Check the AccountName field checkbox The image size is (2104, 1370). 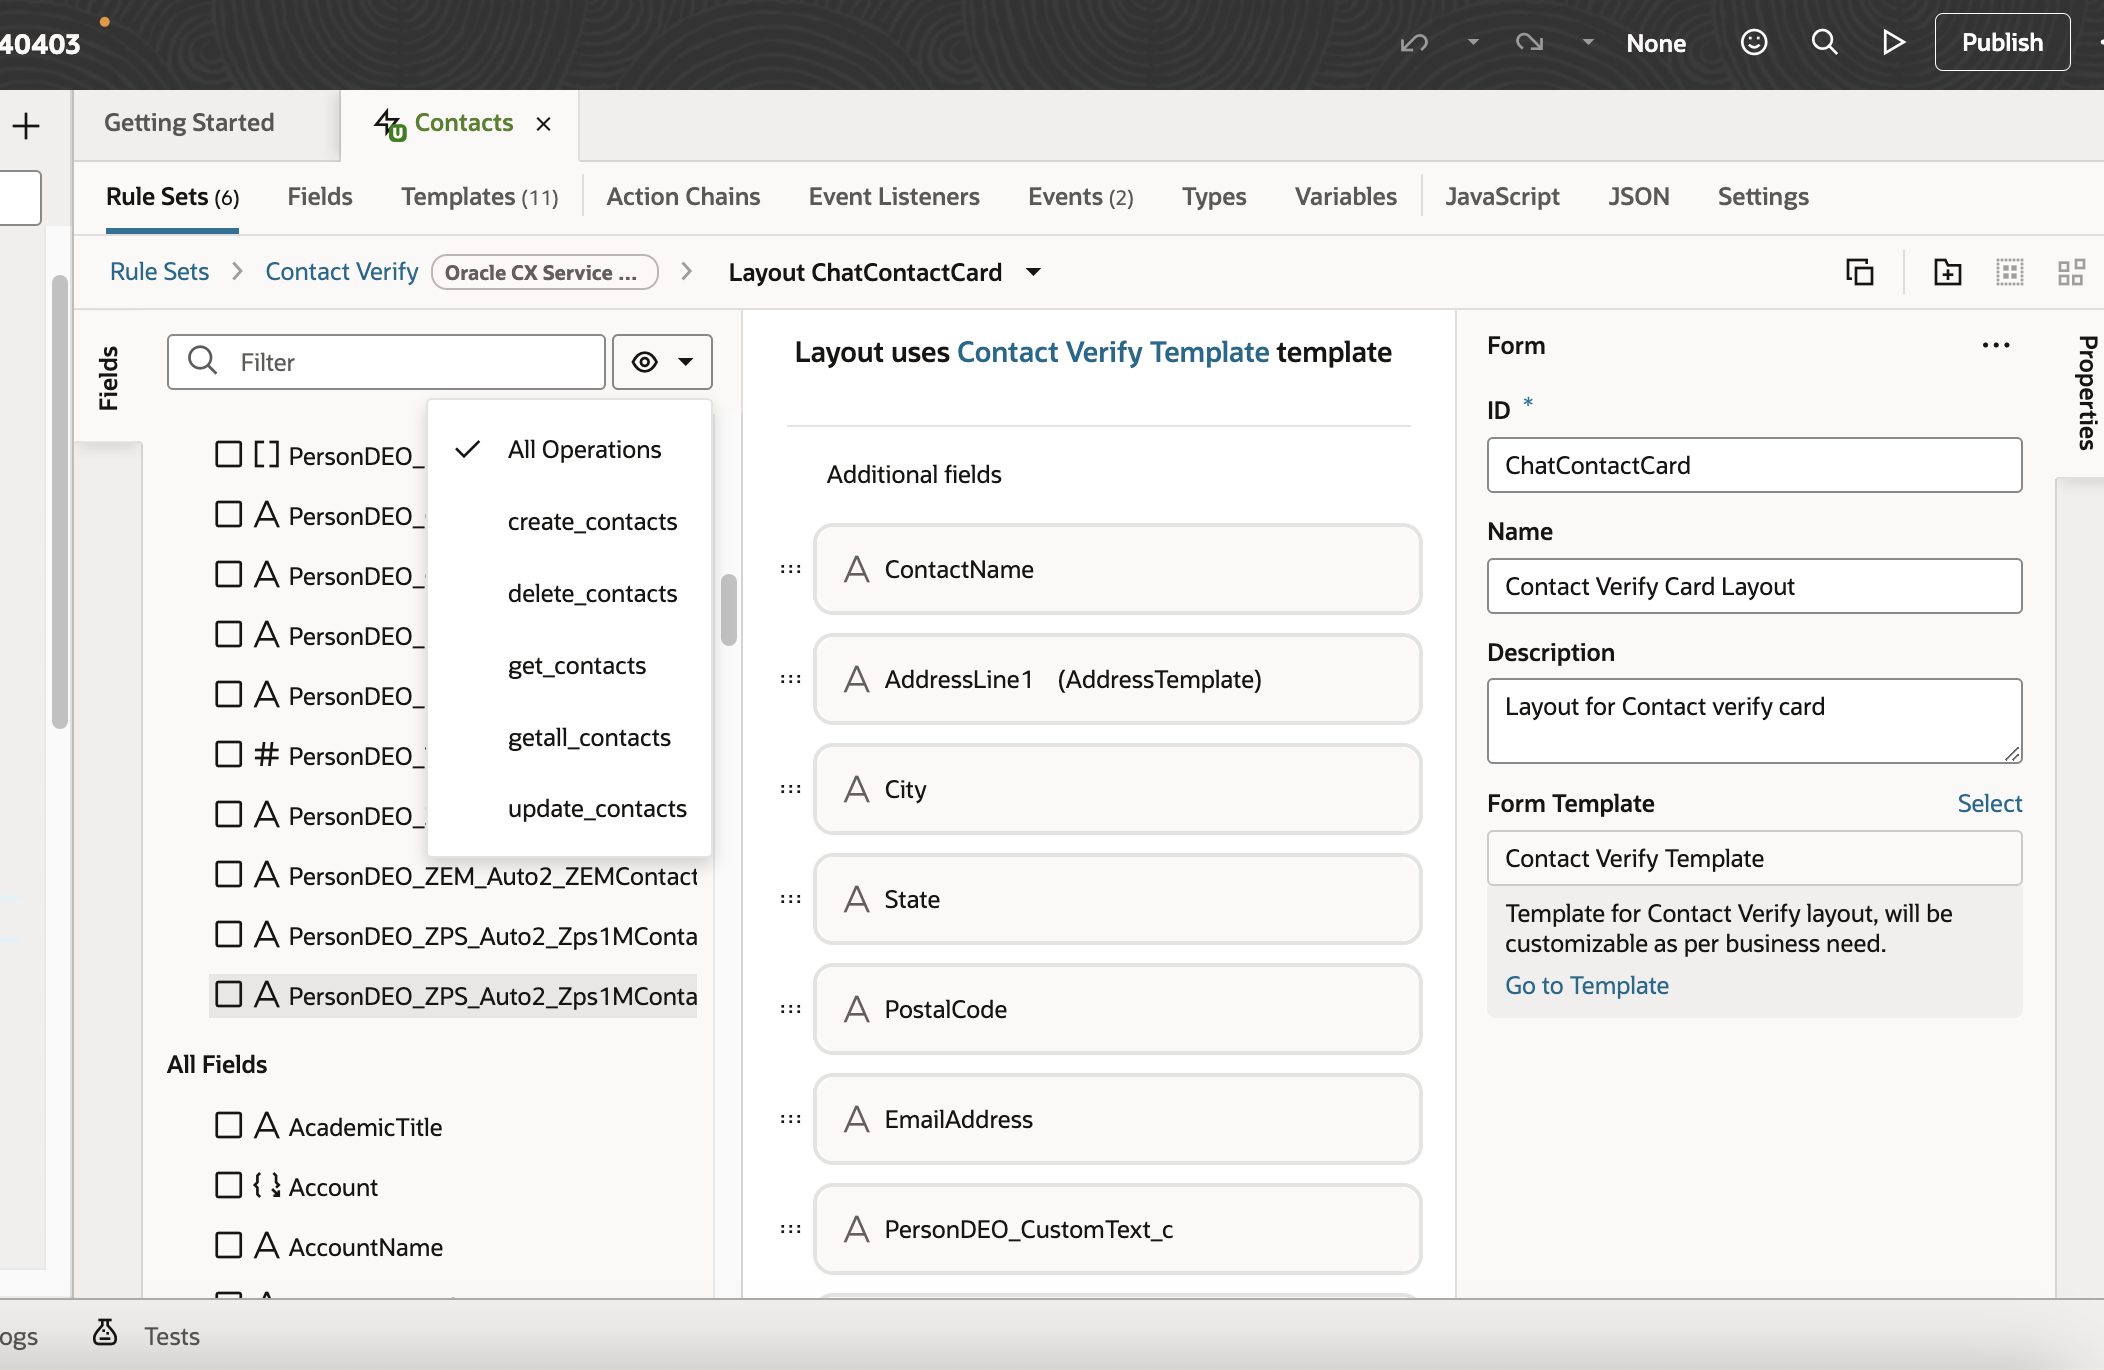coord(229,1246)
